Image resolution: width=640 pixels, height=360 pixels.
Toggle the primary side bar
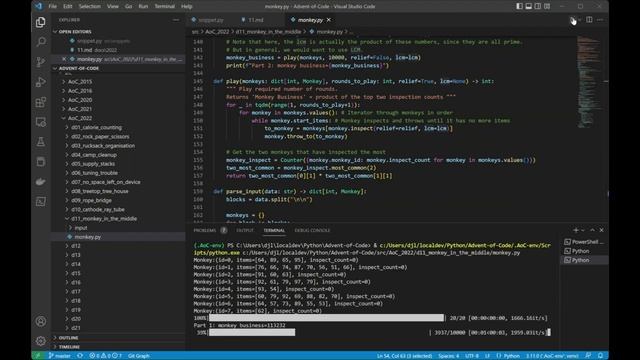coord(519,6)
